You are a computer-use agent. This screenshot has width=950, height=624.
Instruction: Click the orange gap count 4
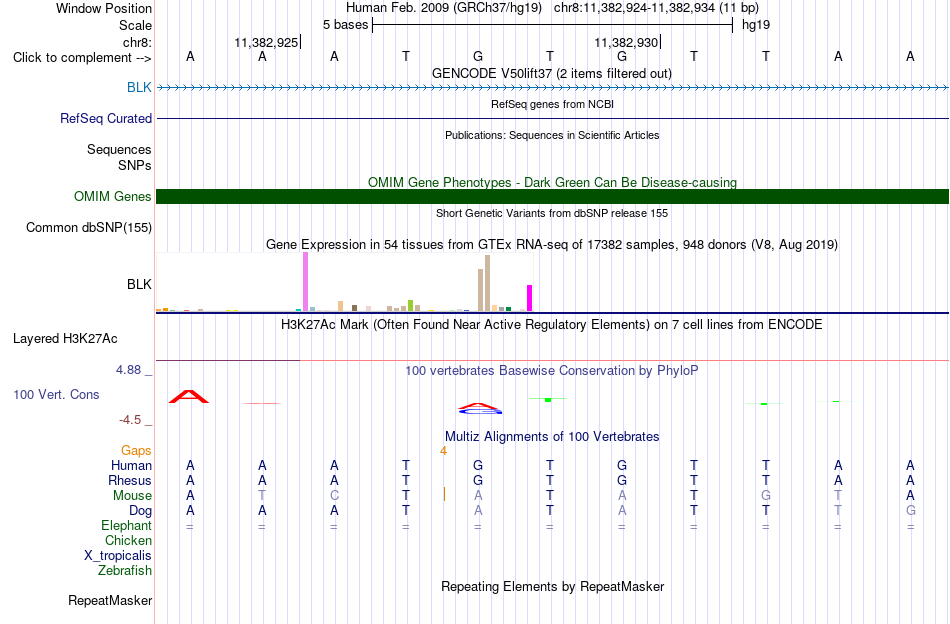coord(443,451)
